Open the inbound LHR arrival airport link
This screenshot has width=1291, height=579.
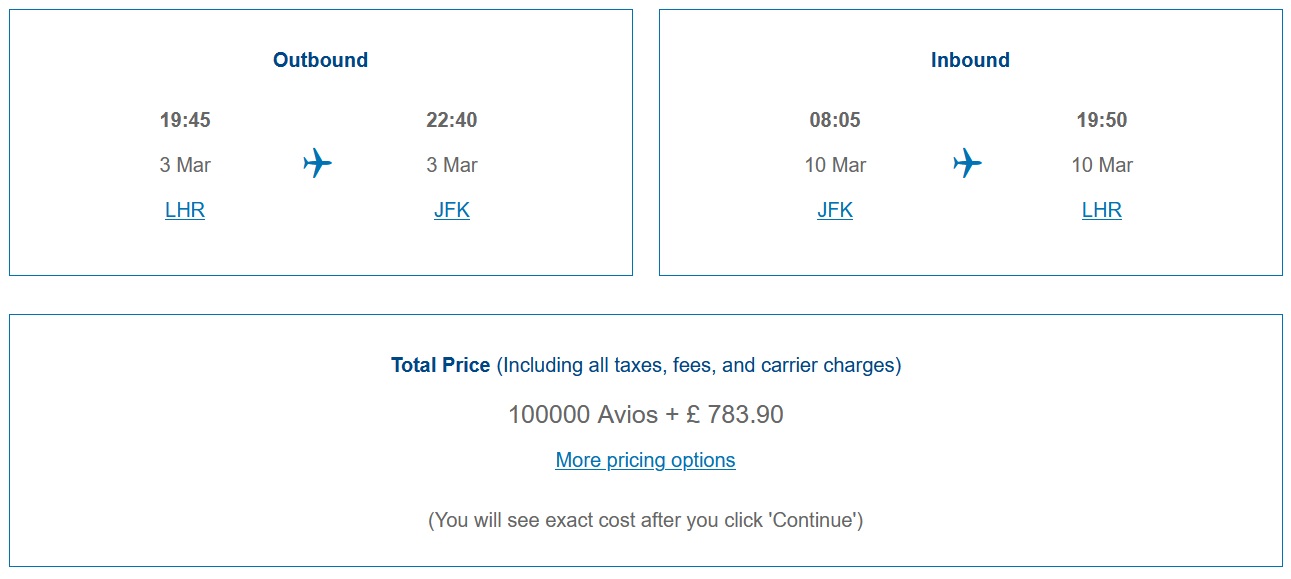tap(1102, 210)
